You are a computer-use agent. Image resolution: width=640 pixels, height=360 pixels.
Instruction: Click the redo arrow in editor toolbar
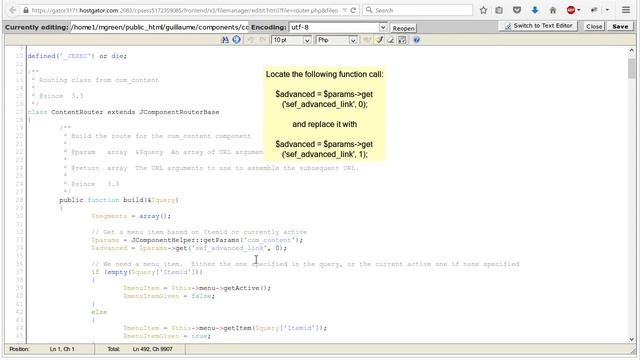pyautogui.click(x=262, y=40)
